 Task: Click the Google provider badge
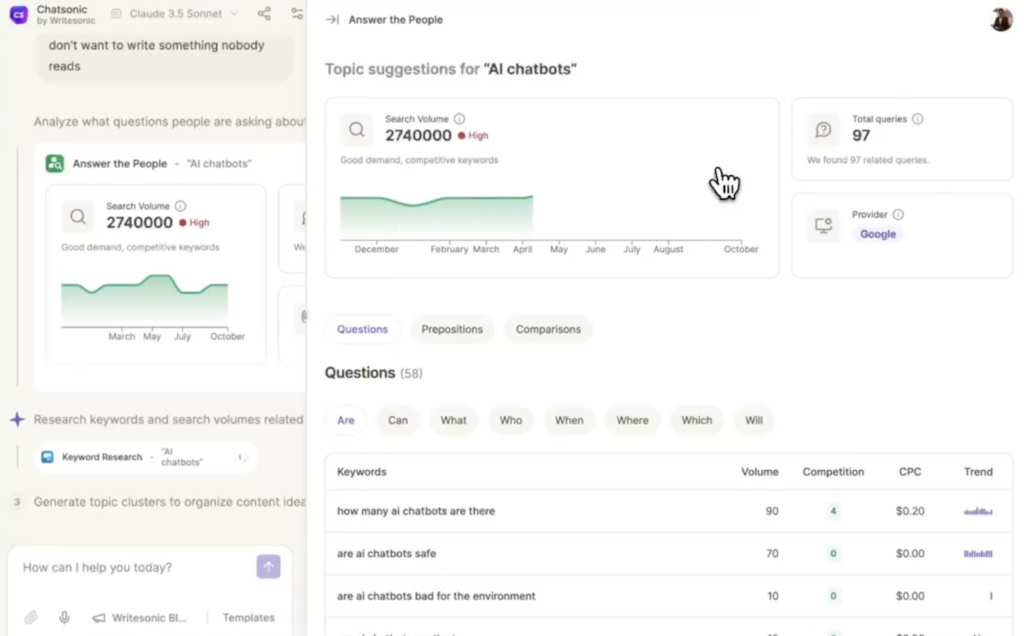click(878, 234)
